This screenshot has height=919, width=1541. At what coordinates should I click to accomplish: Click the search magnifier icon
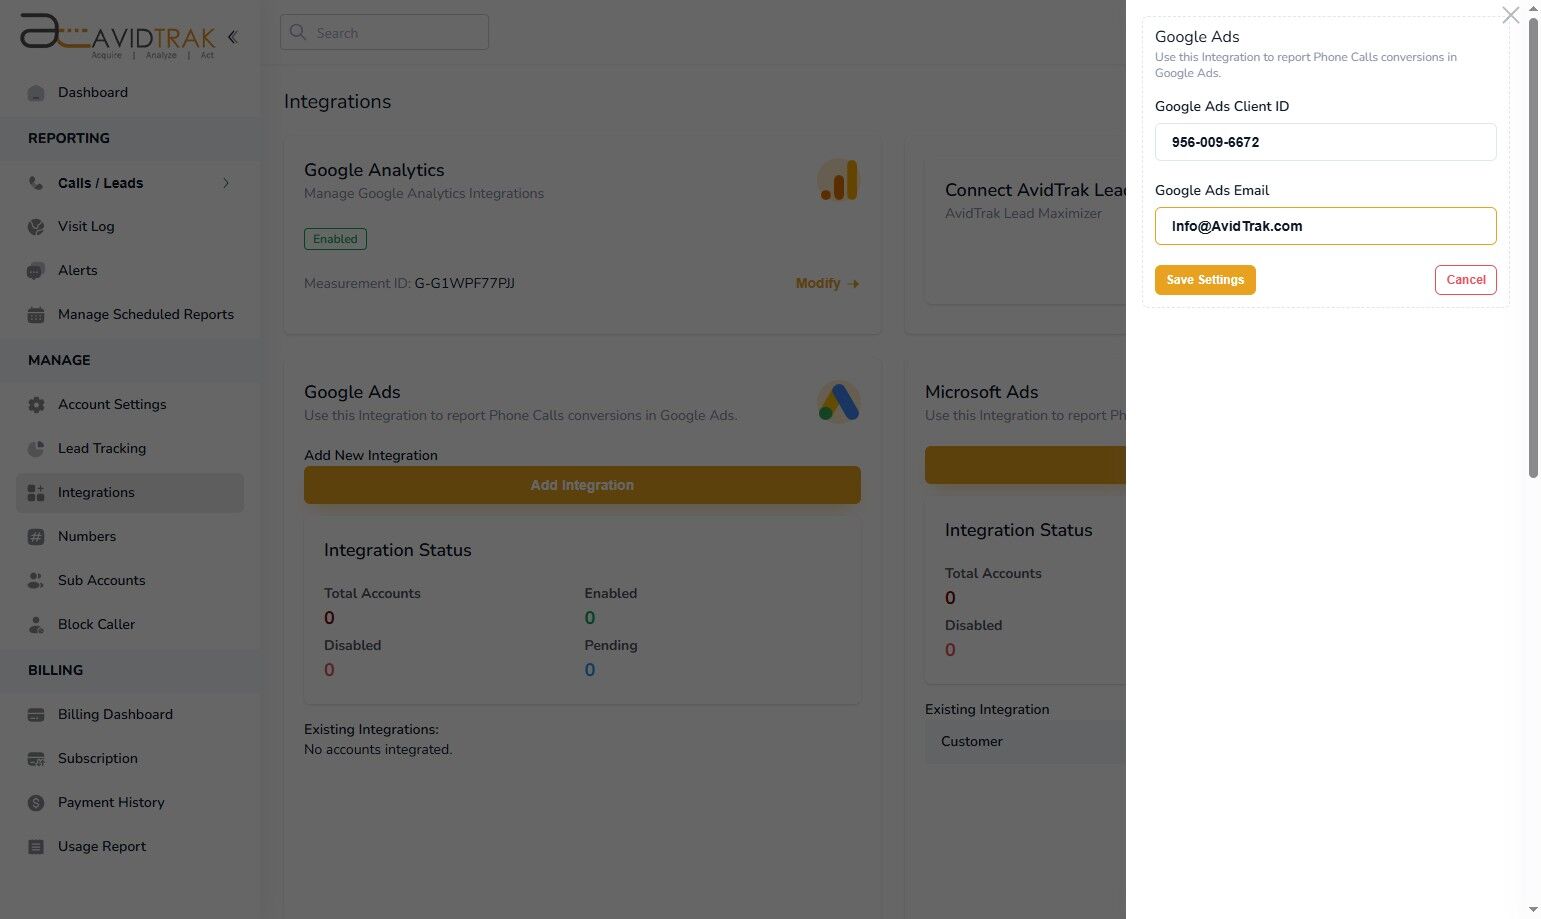[297, 32]
